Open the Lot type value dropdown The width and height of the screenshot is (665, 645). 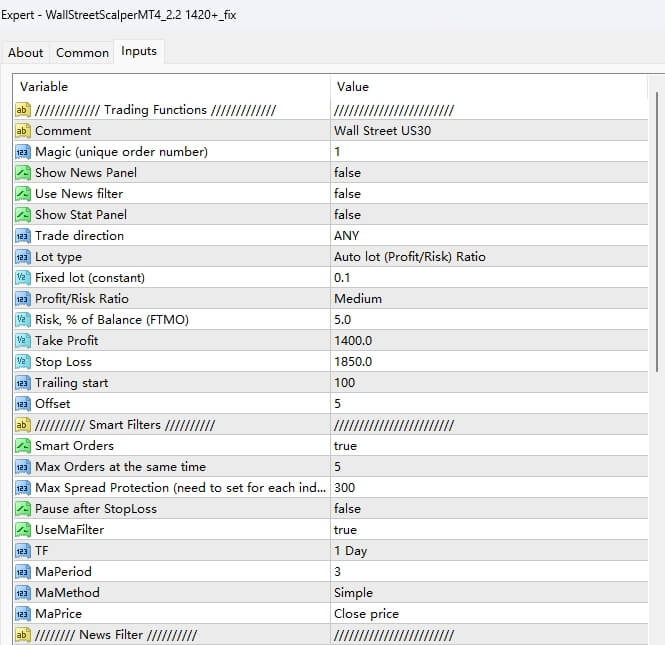[x=410, y=257]
